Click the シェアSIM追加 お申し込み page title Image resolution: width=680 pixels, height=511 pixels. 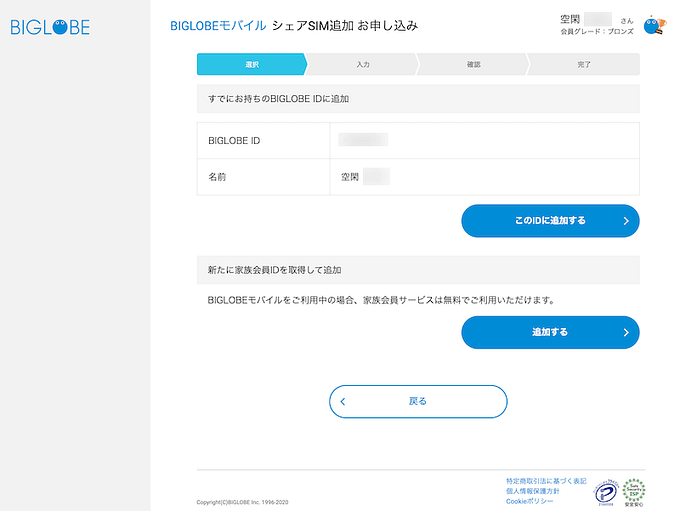pos(345,26)
